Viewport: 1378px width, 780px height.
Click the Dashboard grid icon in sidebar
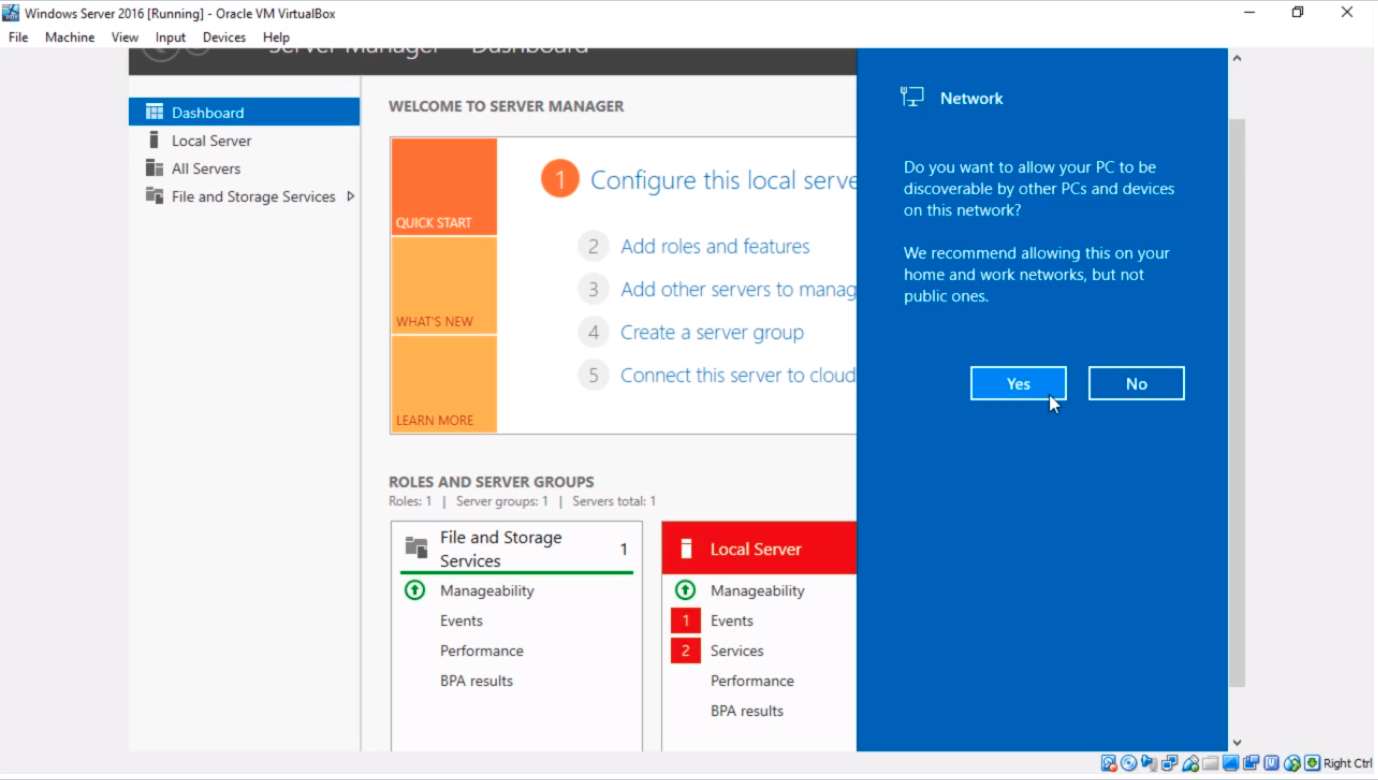154,112
